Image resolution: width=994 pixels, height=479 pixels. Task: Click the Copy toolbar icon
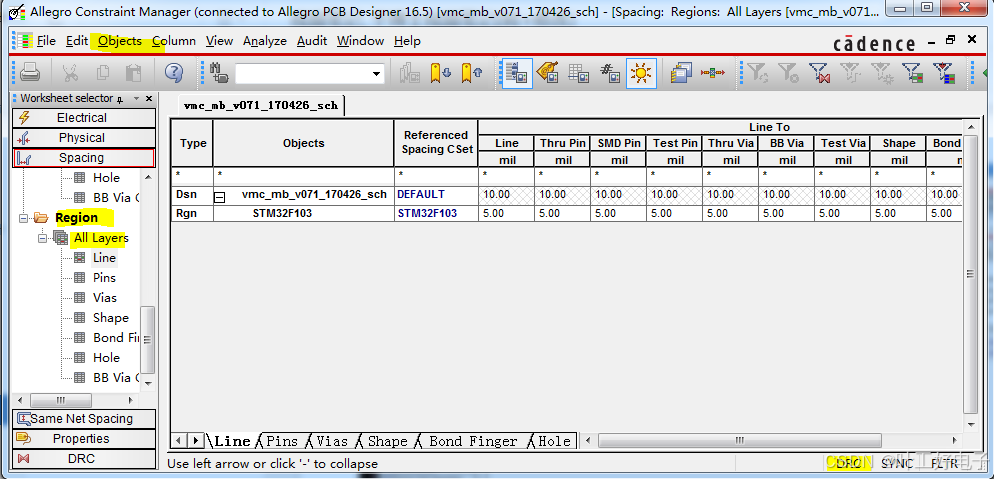[102, 73]
